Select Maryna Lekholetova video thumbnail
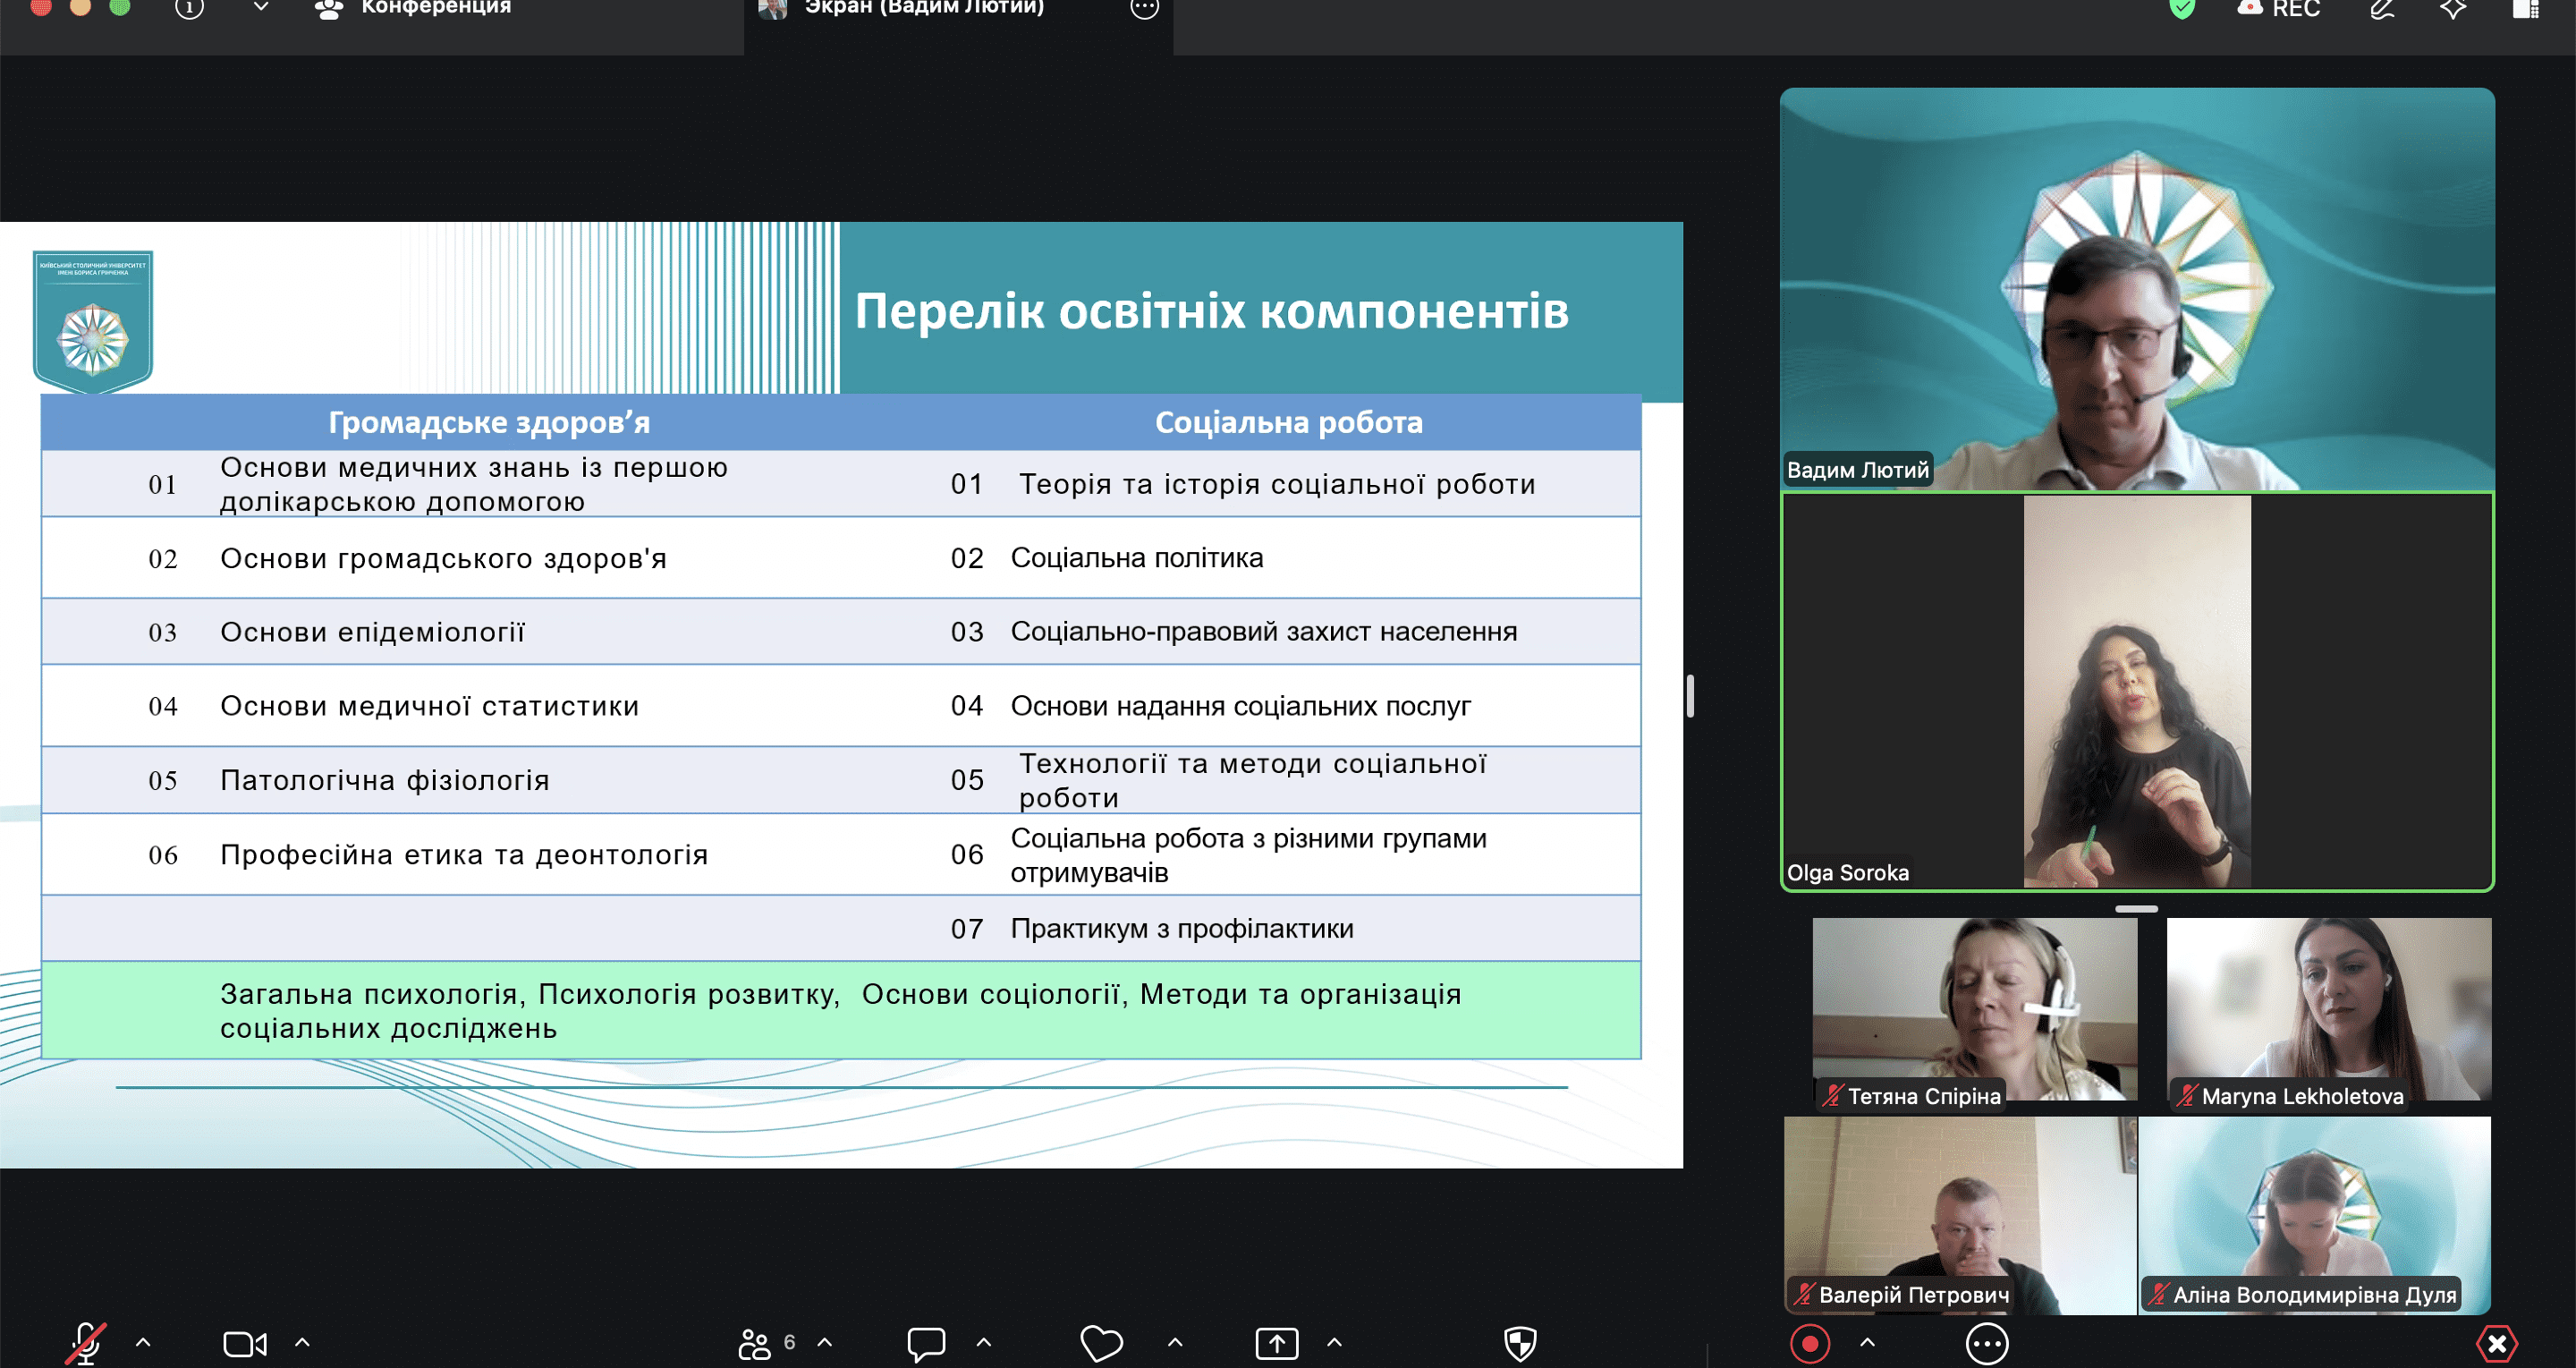Image resolution: width=2576 pixels, height=1368 pixels. [x=2329, y=1009]
